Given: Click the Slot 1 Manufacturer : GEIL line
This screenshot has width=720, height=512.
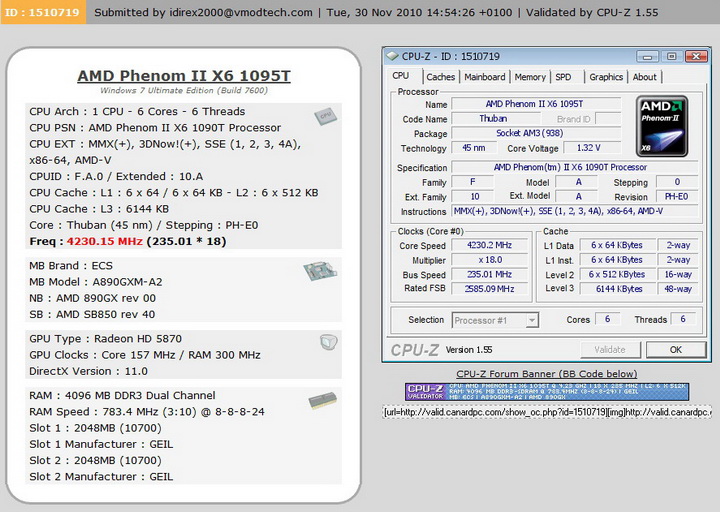Looking at the screenshot, I should [101, 444].
